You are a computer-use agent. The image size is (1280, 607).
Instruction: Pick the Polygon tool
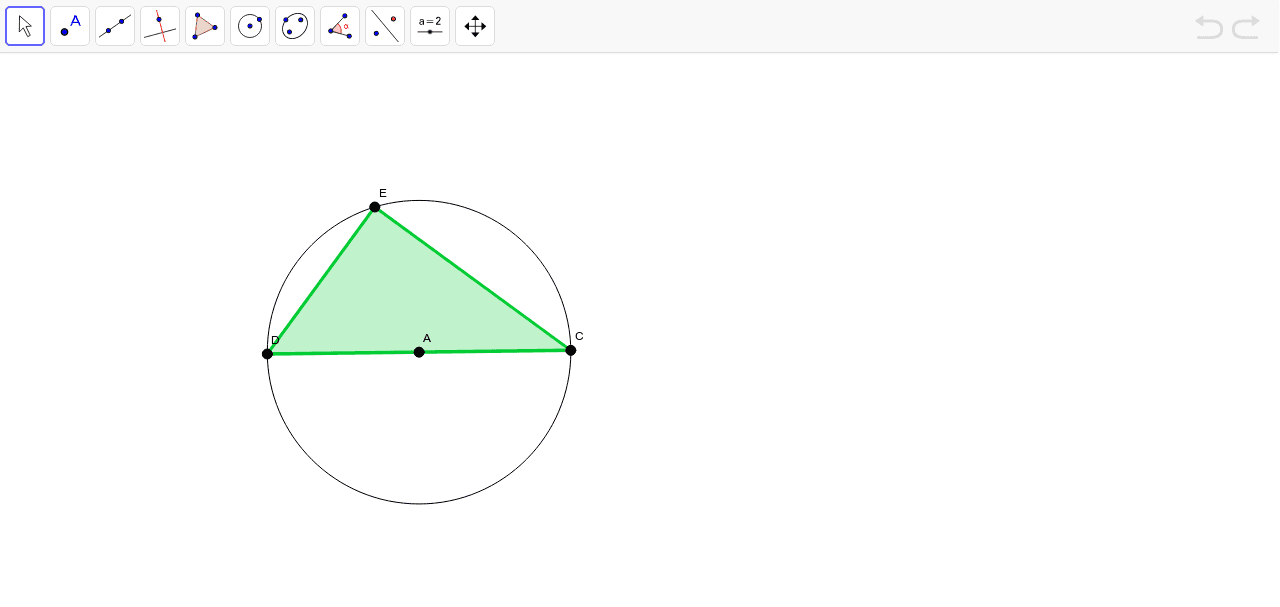tap(205, 26)
